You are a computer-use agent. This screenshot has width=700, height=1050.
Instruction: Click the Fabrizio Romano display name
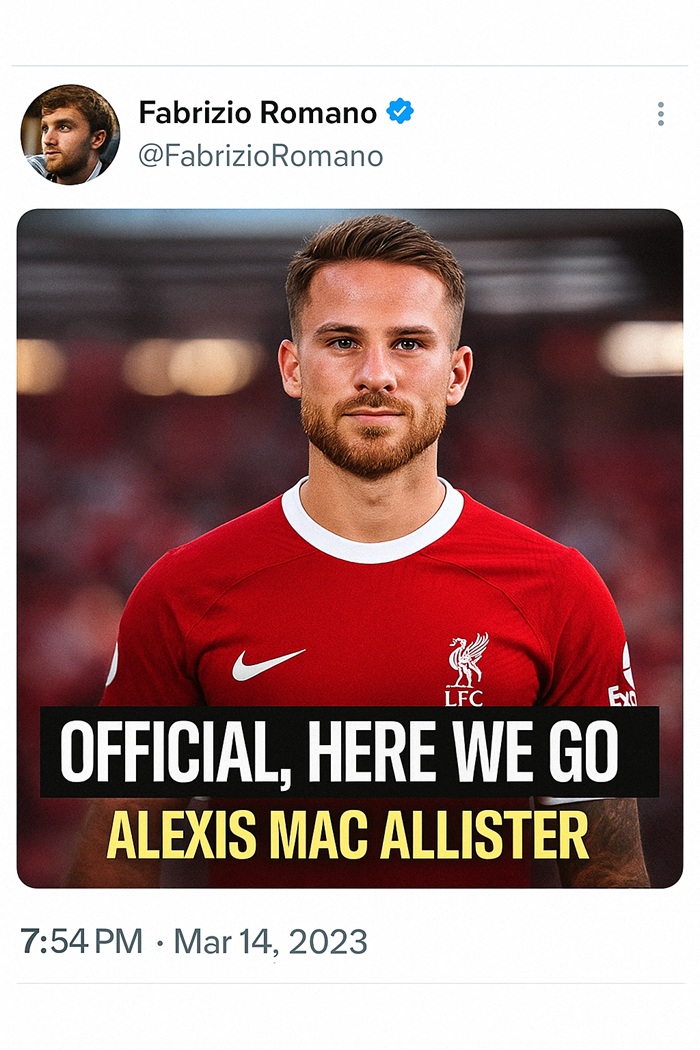click(x=258, y=112)
